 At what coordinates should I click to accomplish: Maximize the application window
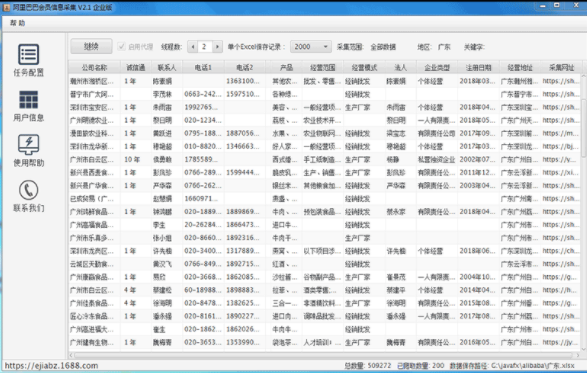557,5
